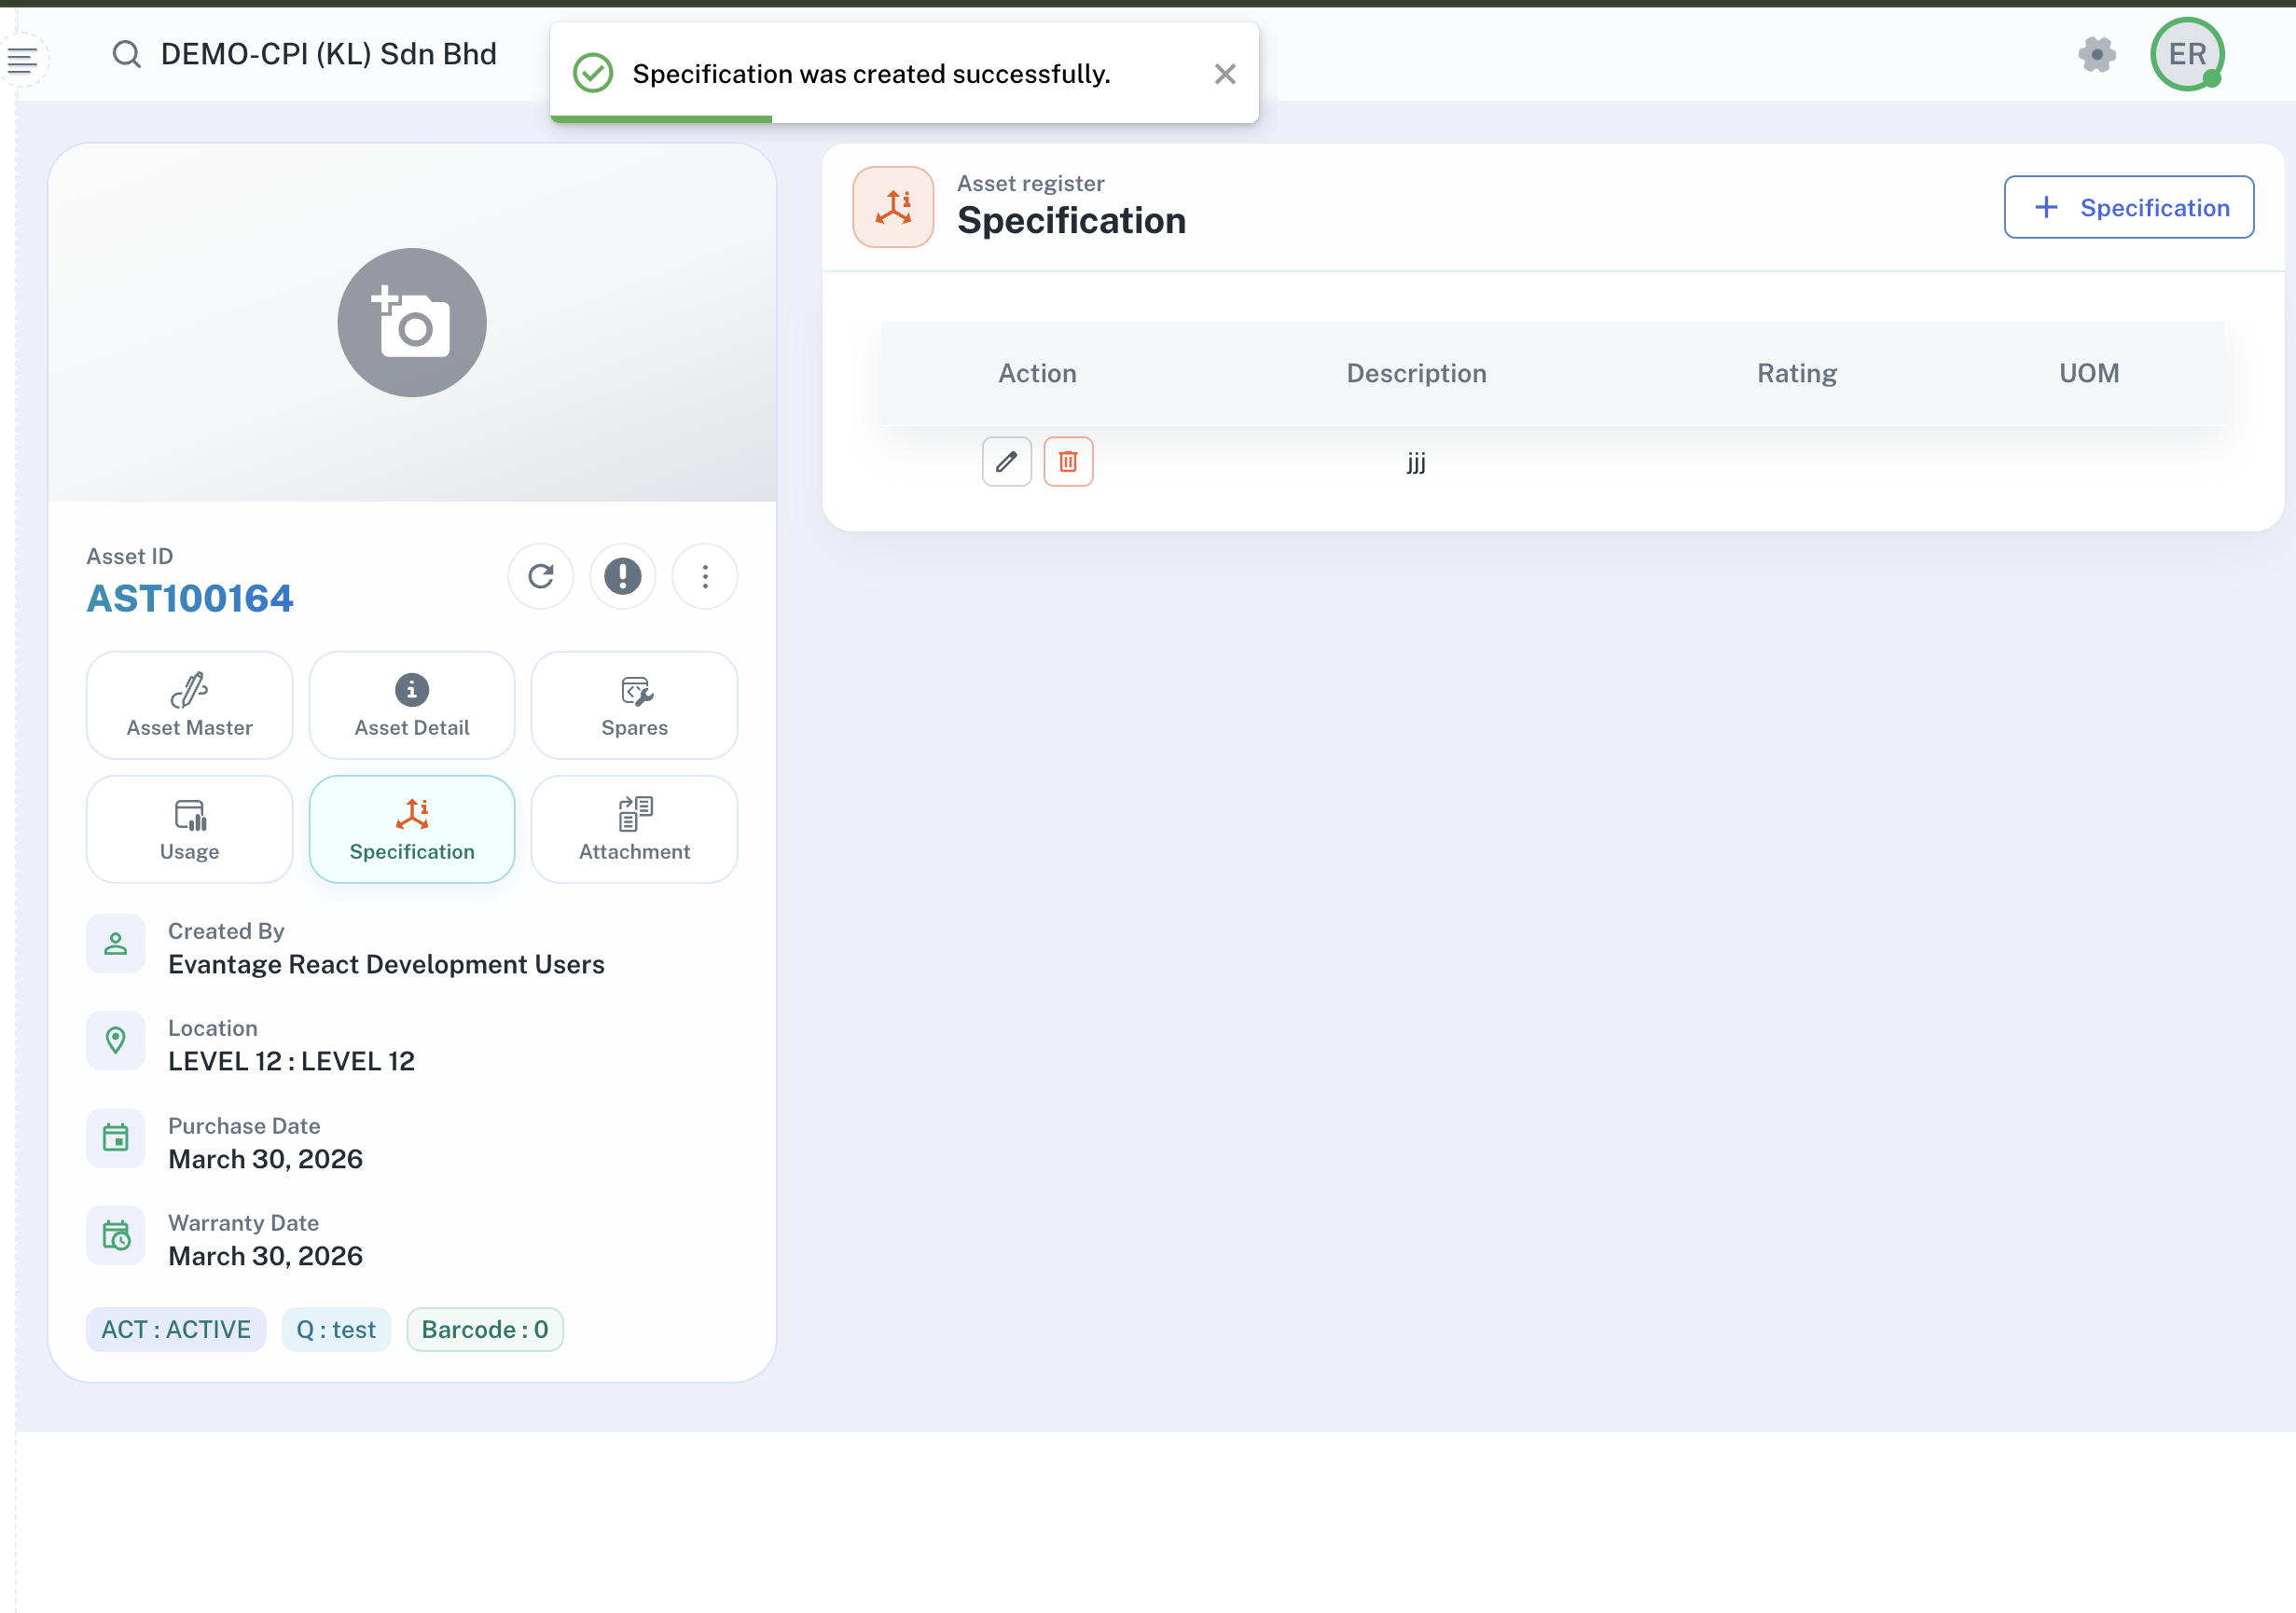Delete the jjj specification with trash icon
The height and width of the screenshot is (1613, 2296).
(x=1068, y=461)
